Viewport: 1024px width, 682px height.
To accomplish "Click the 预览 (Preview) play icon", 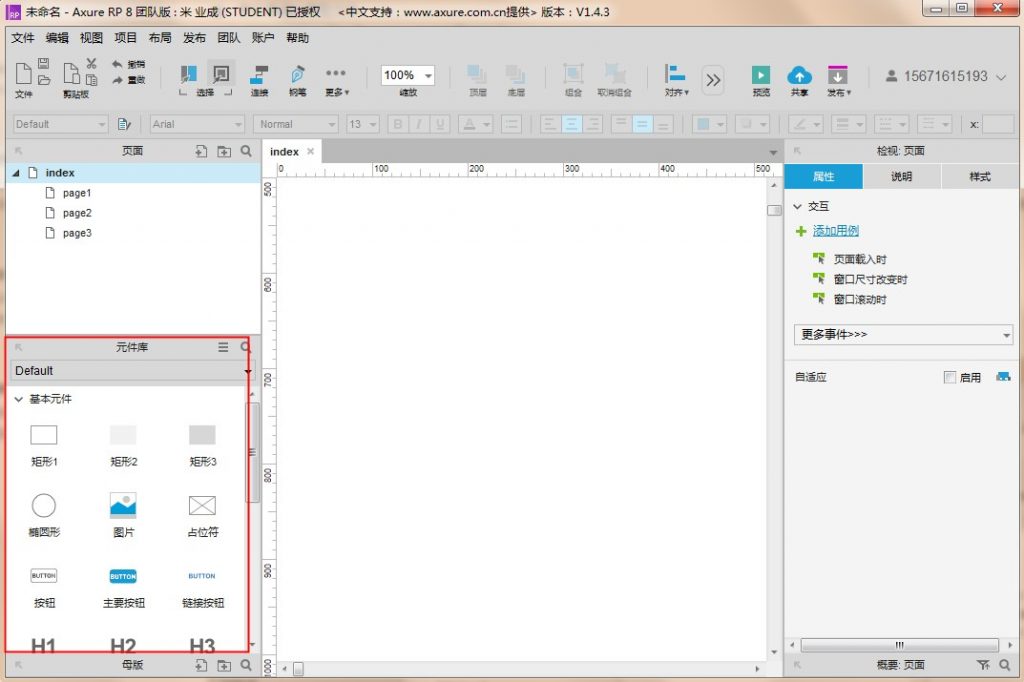I will tap(761, 76).
